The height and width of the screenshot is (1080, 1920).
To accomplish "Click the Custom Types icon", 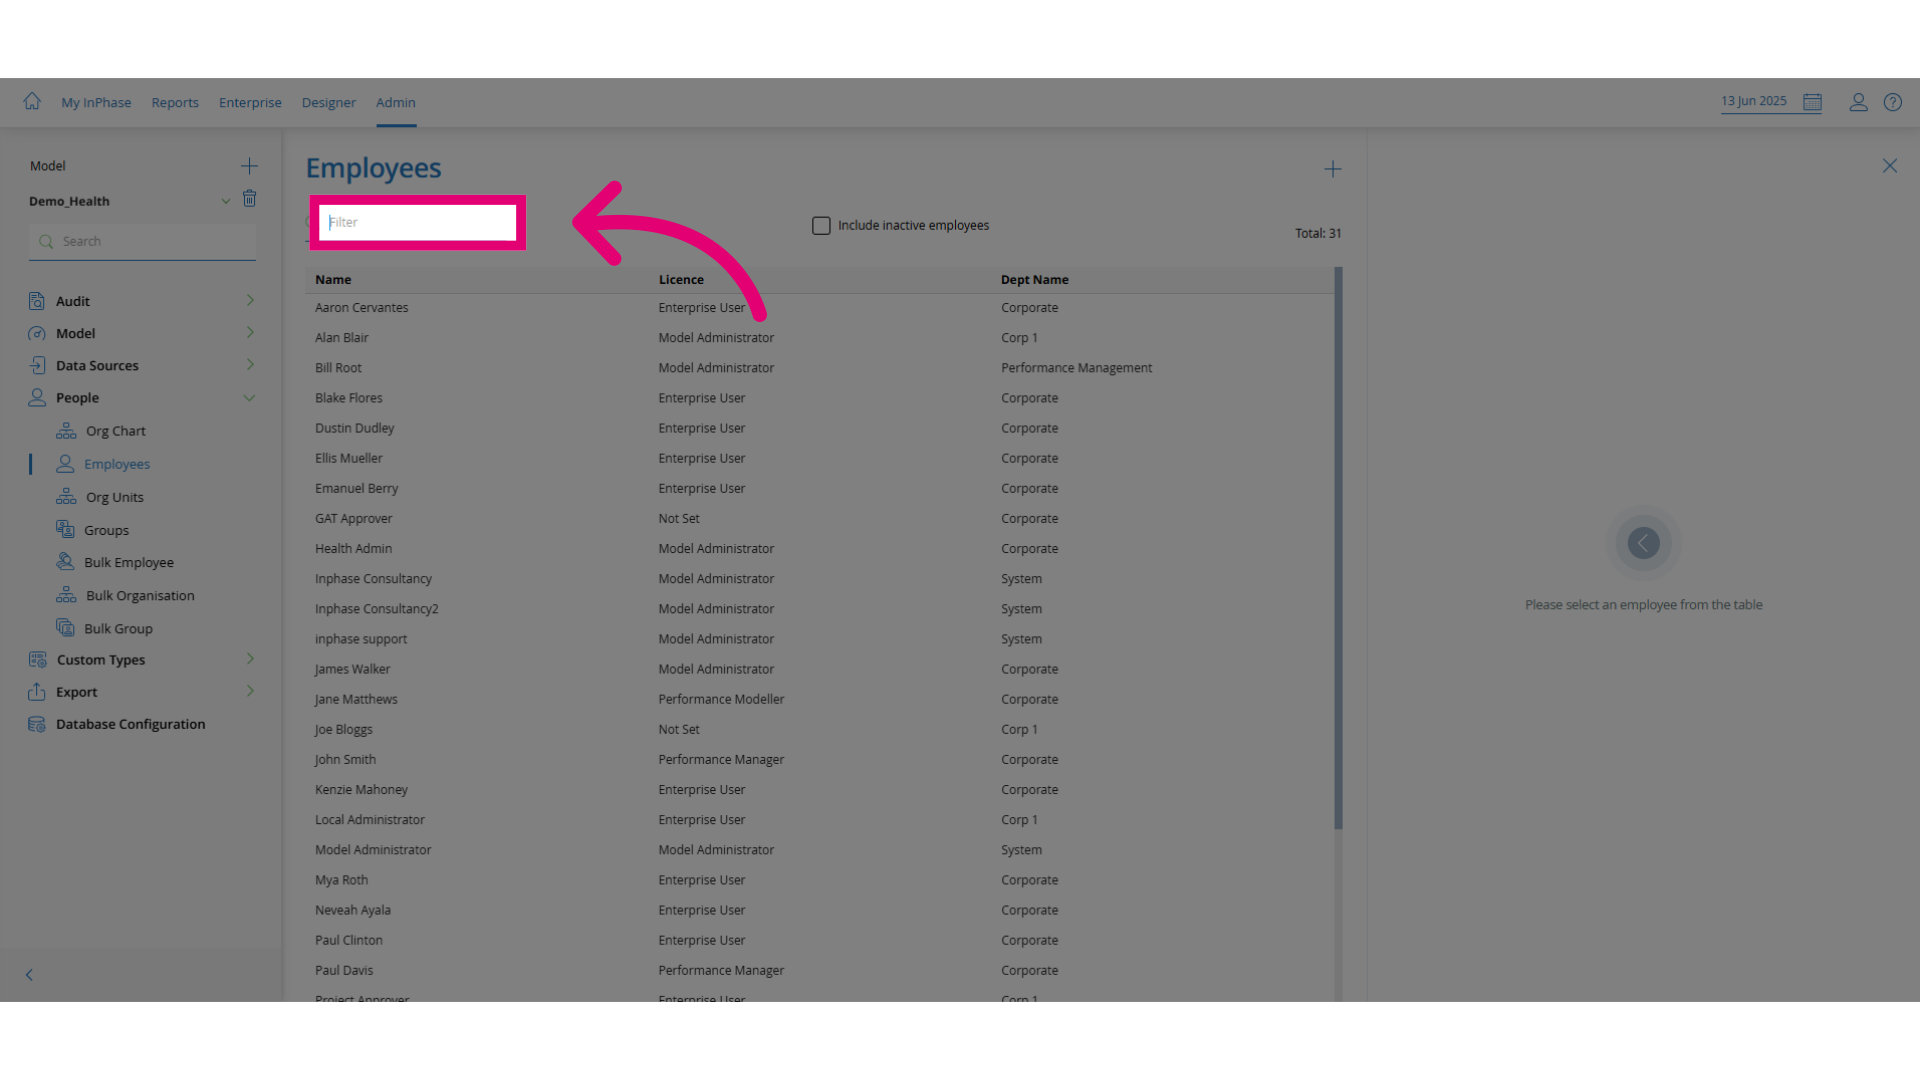I will click(38, 660).
